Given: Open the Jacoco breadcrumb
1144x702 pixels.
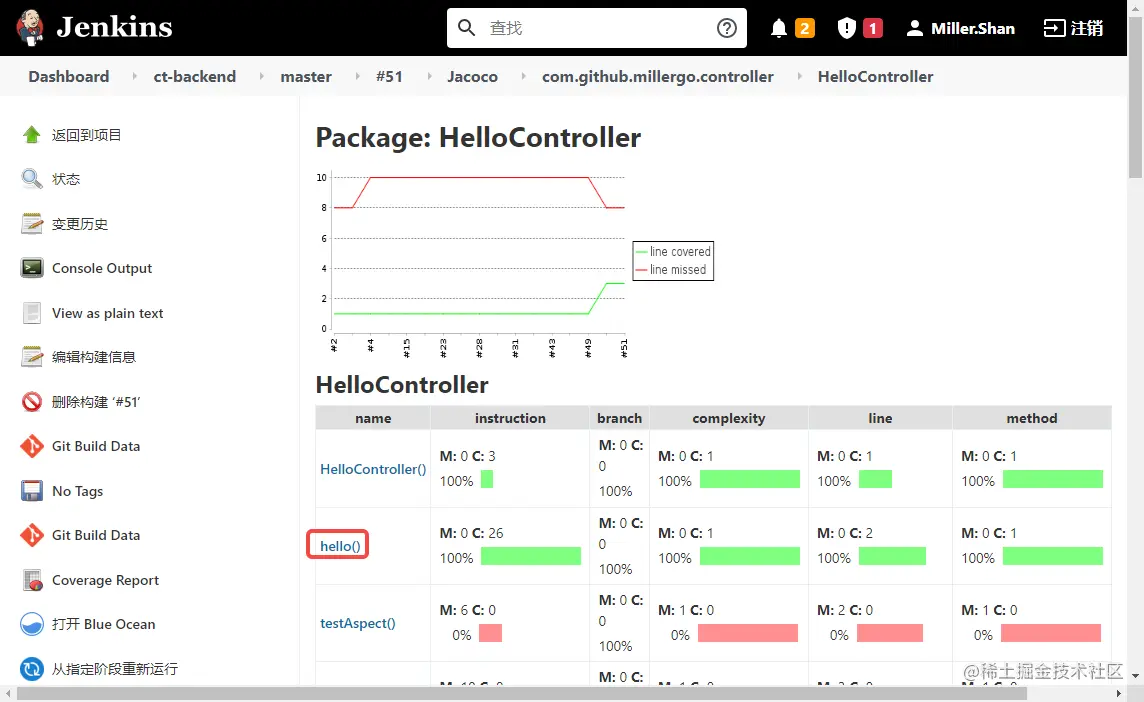Looking at the screenshot, I should point(472,77).
